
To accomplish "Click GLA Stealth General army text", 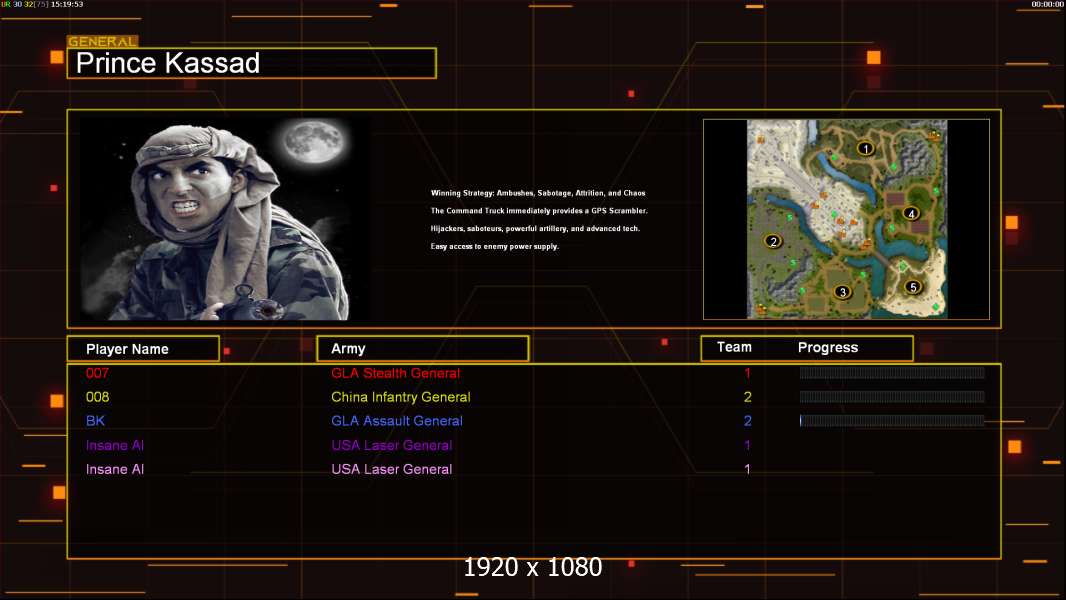I will [395, 373].
